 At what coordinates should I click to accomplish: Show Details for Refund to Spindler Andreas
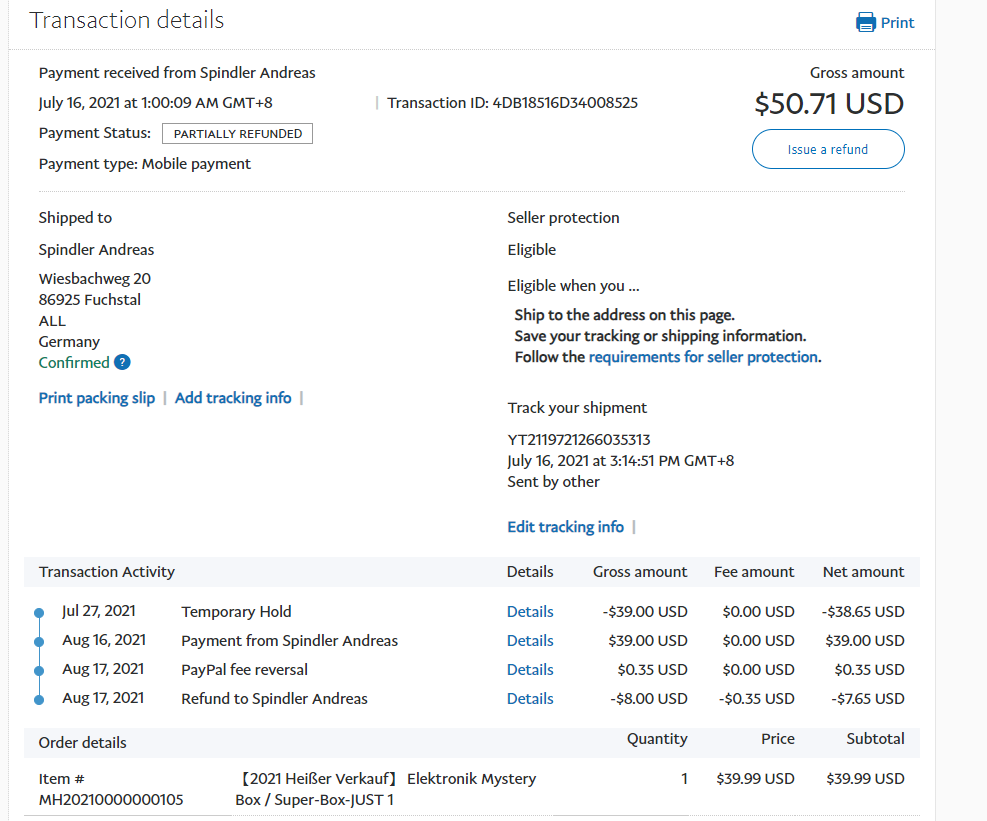[x=530, y=699]
